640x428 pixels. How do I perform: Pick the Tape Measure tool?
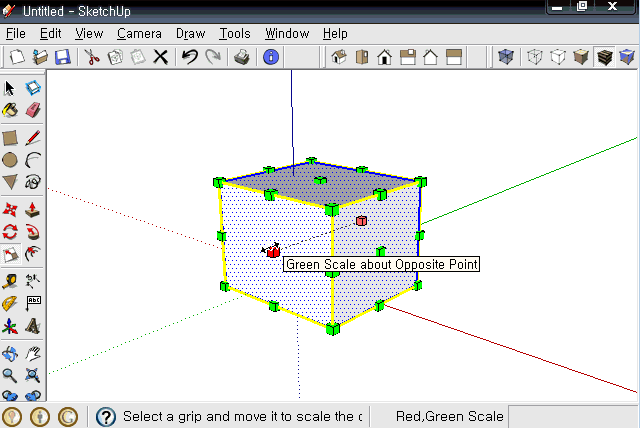10,282
